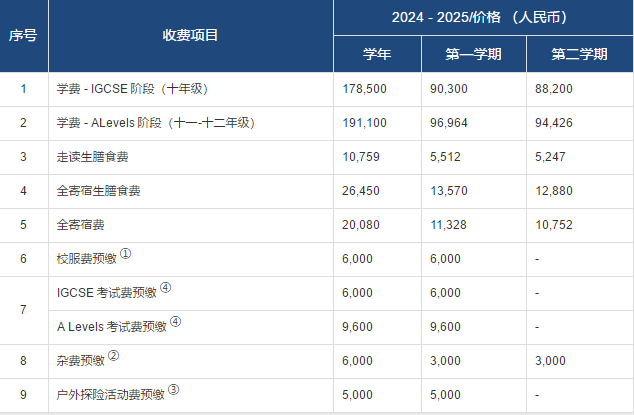Viewport: 634px width, 415px height.
Task: Select the 序号 column header
Action: (24, 36)
